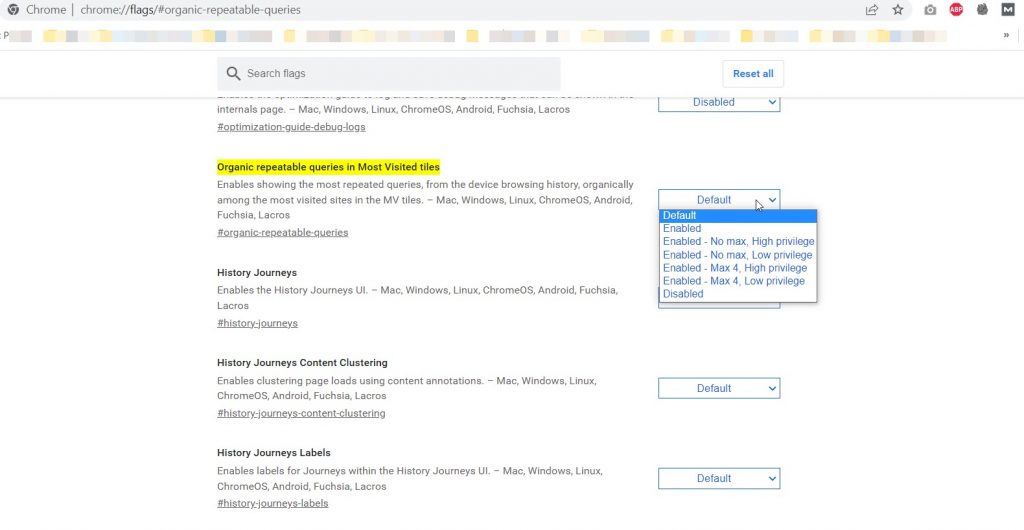The width and height of the screenshot is (1024, 530).
Task: Choose Enabled - No max, High privilege
Action: coord(738,242)
